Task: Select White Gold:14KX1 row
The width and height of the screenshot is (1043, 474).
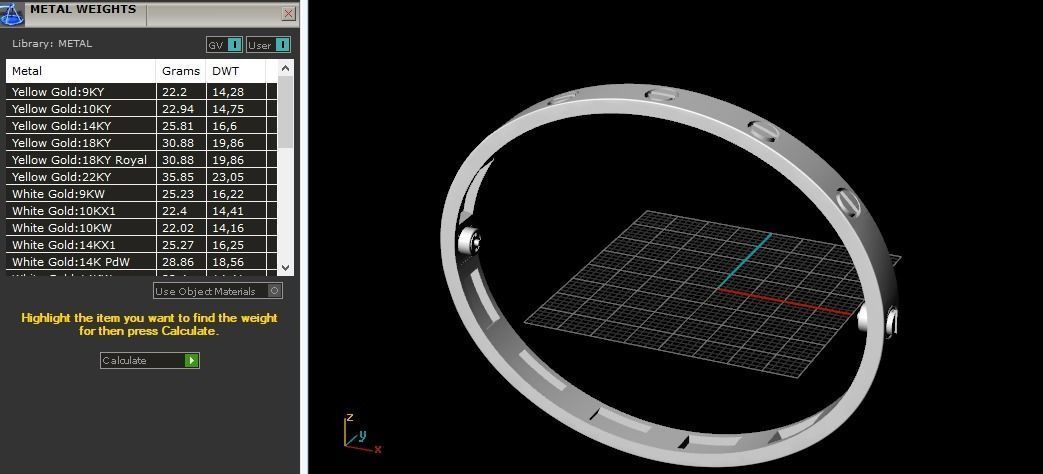Action: 142,245
